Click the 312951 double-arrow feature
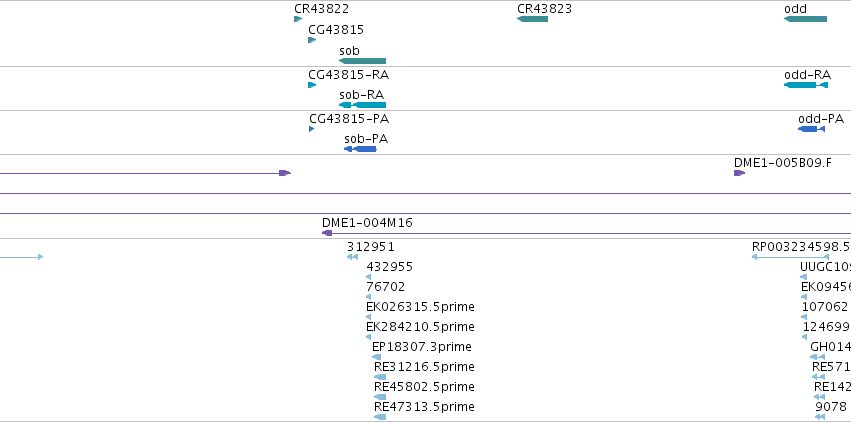This screenshot has width=851, height=422. click(352, 257)
